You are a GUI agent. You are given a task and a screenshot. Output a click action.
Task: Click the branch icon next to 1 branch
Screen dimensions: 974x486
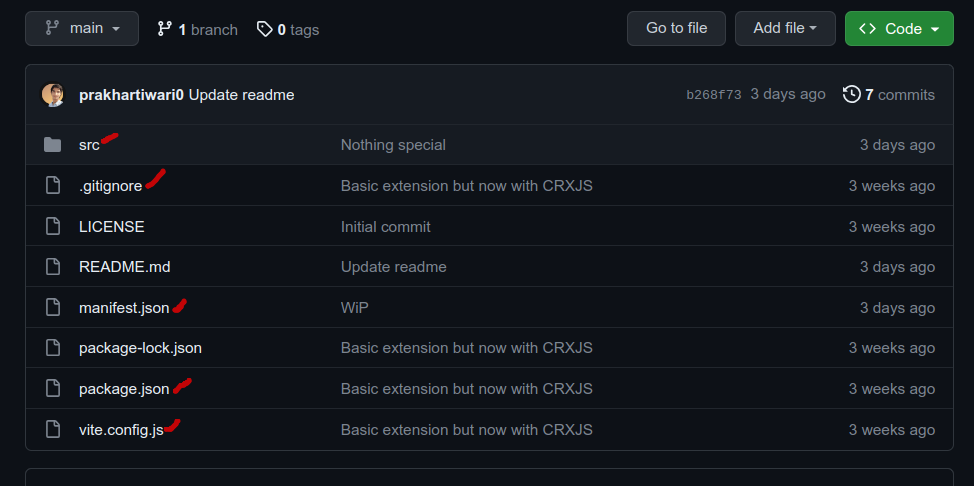coord(165,29)
